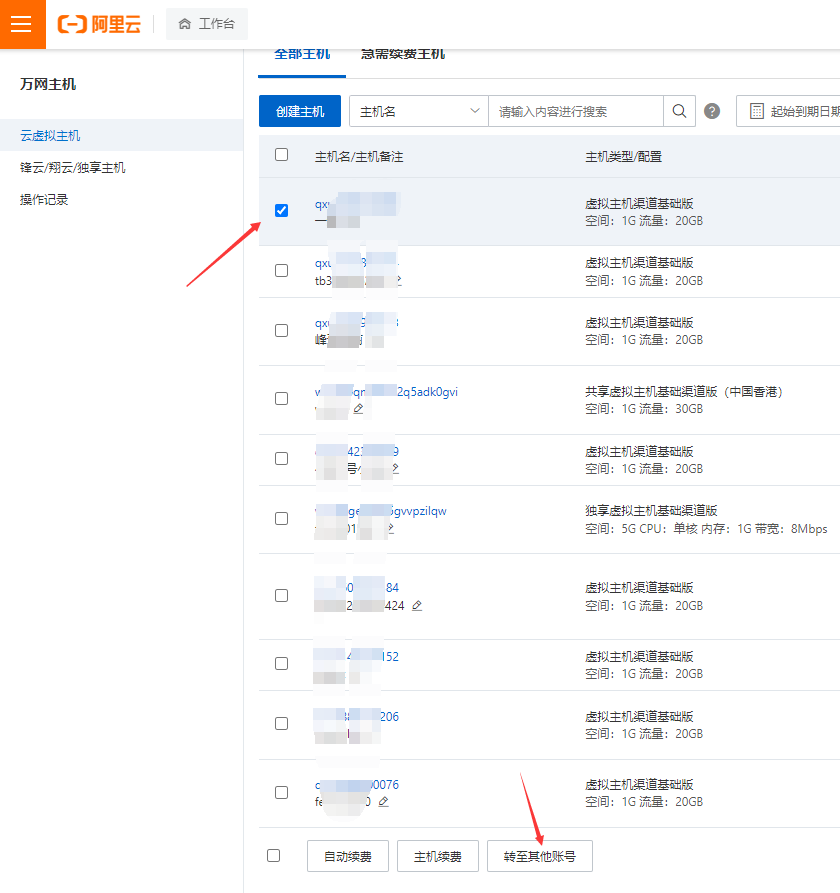This screenshot has height=893, width=840.
Task: Check the checkbox of host ending 0076
Action: click(281, 792)
